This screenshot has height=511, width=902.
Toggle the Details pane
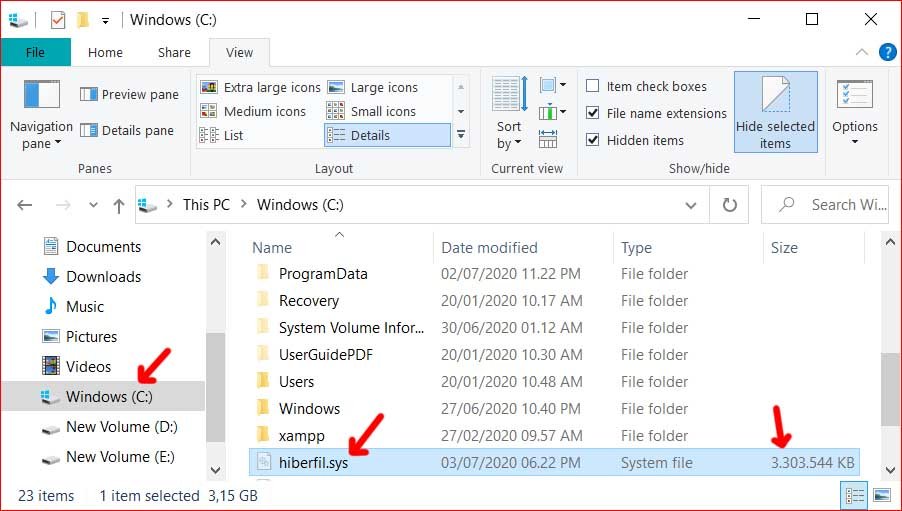[x=127, y=131]
